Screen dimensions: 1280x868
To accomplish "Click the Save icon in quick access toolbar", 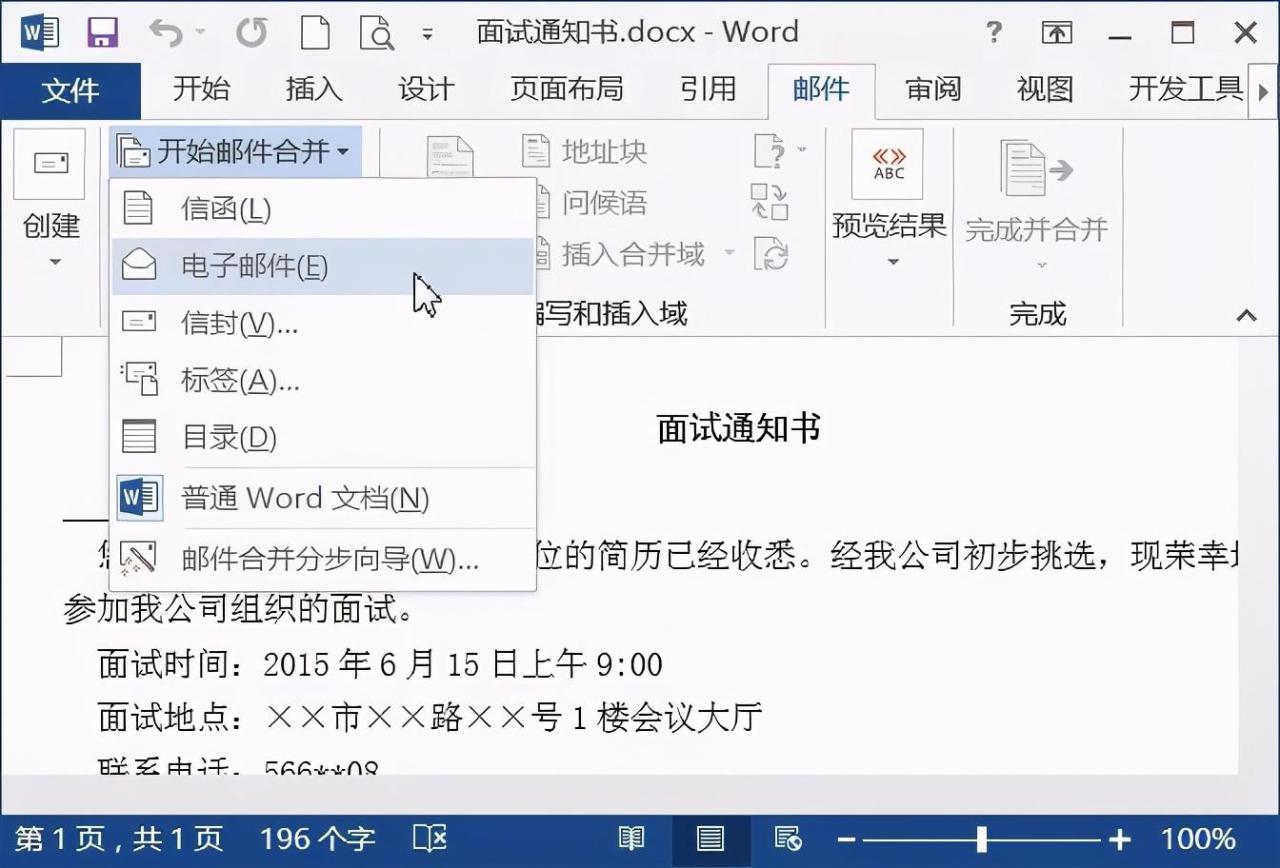I will pyautogui.click(x=102, y=33).
